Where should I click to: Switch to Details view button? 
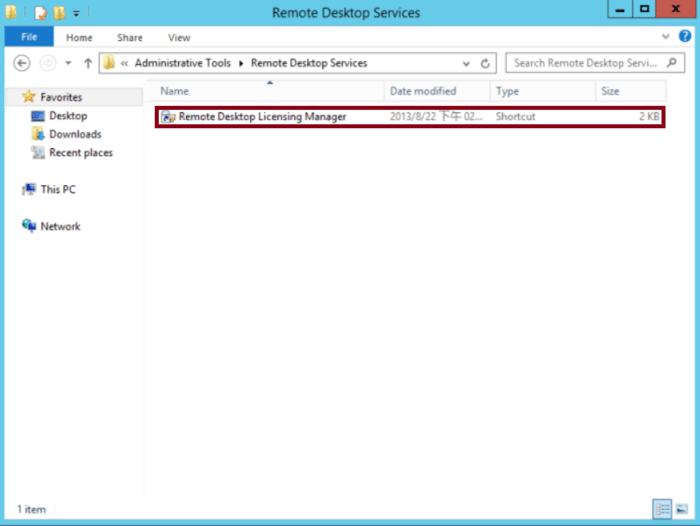[x=662, y=509]
